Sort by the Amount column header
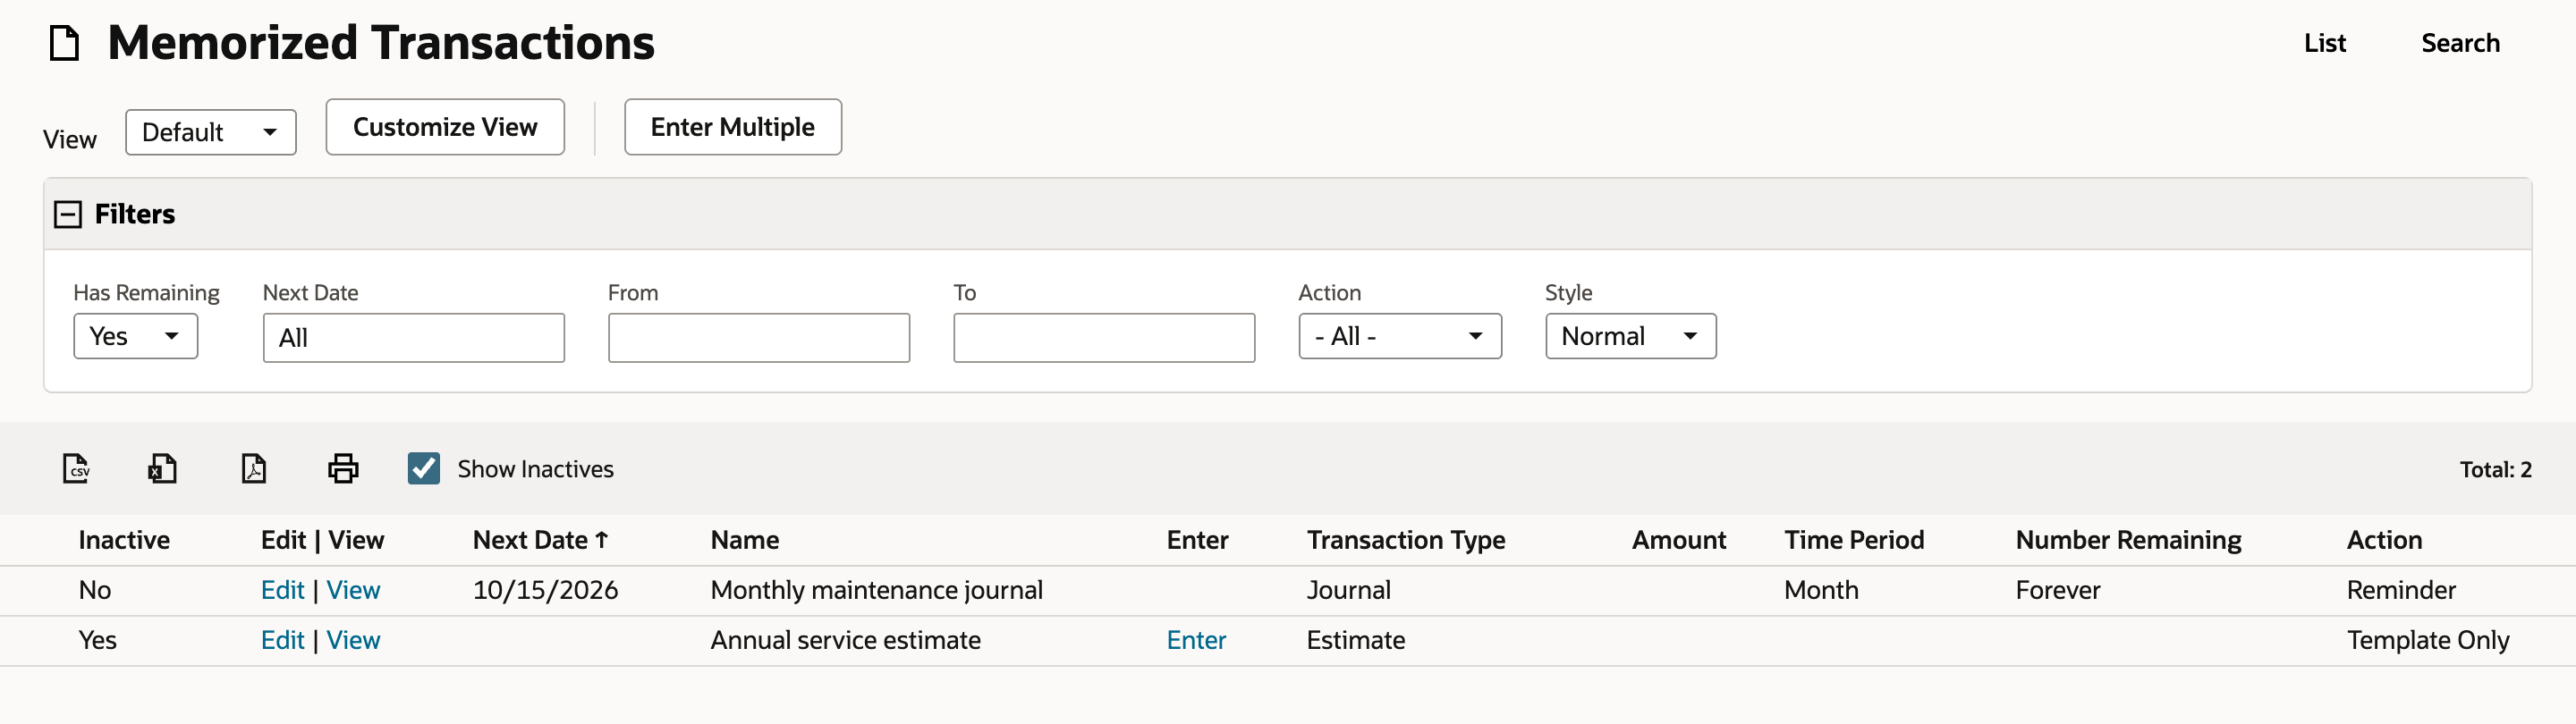This screenshot has height=724, width=2576. click(1679, 540)
